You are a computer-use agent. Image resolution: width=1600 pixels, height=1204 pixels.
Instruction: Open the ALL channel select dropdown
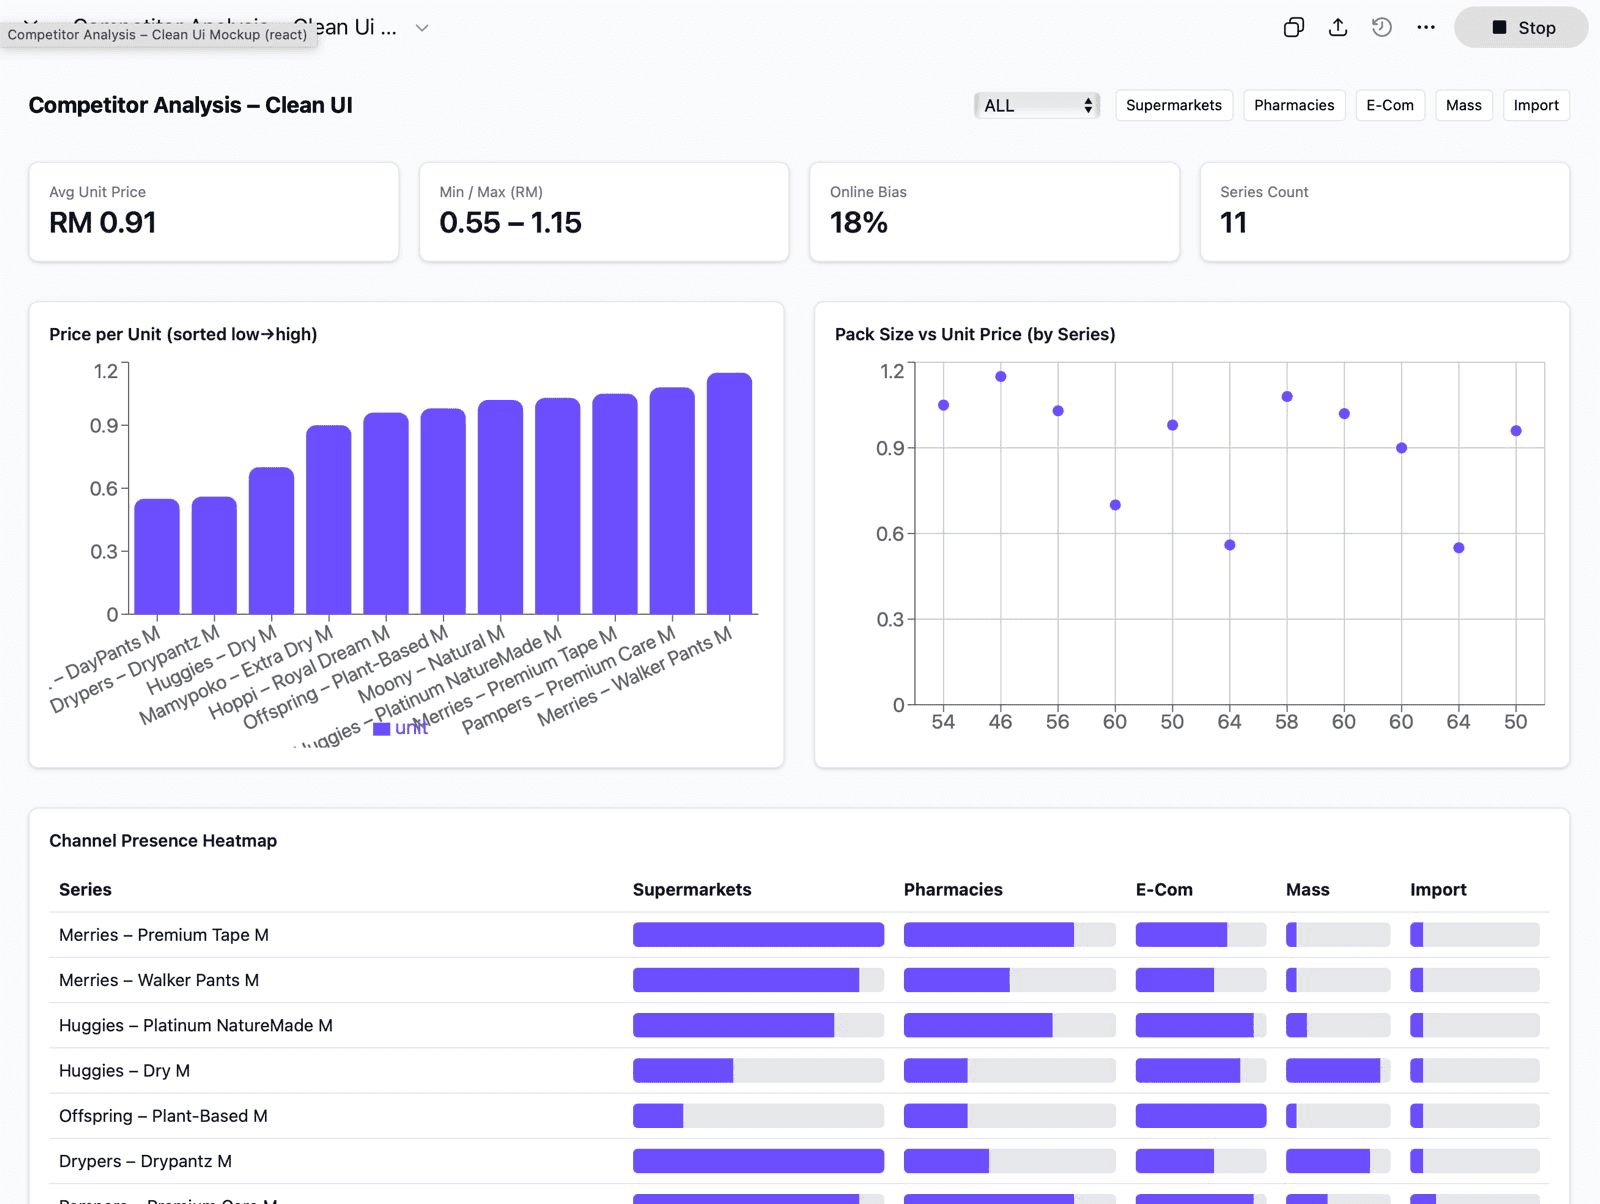coord(1036,105)
